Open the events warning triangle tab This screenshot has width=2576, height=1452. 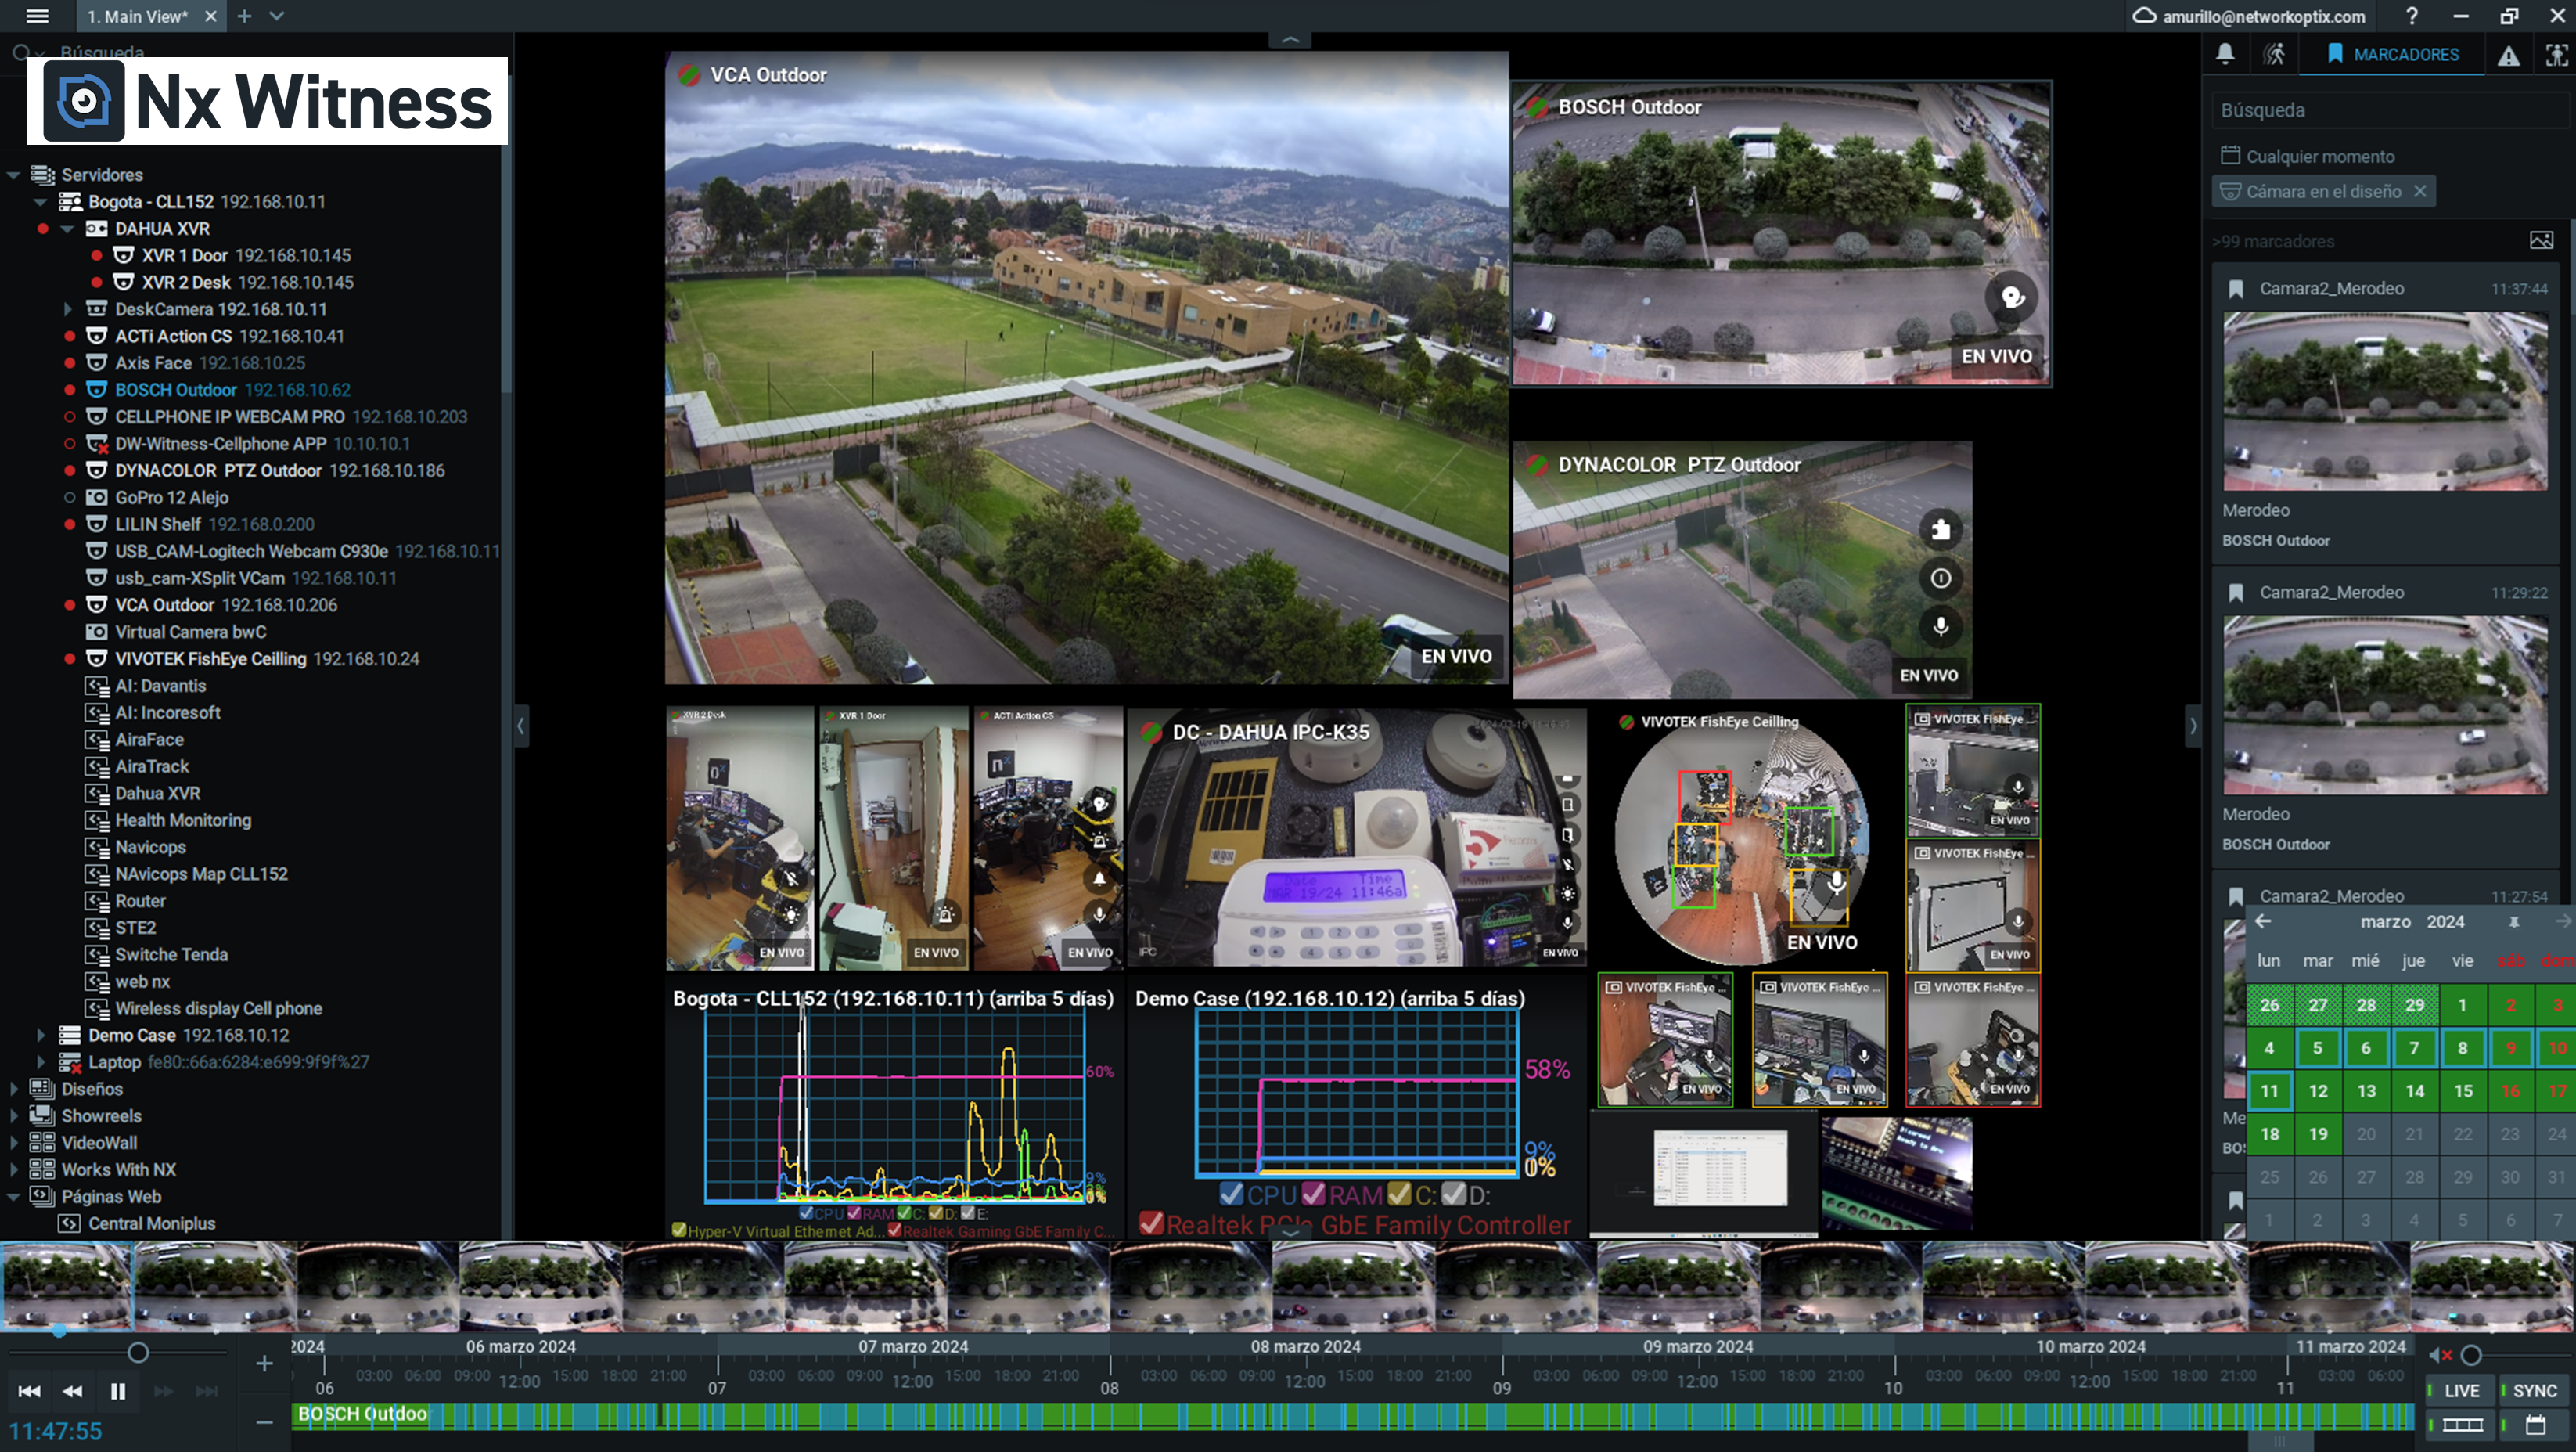click(2508, 55)
